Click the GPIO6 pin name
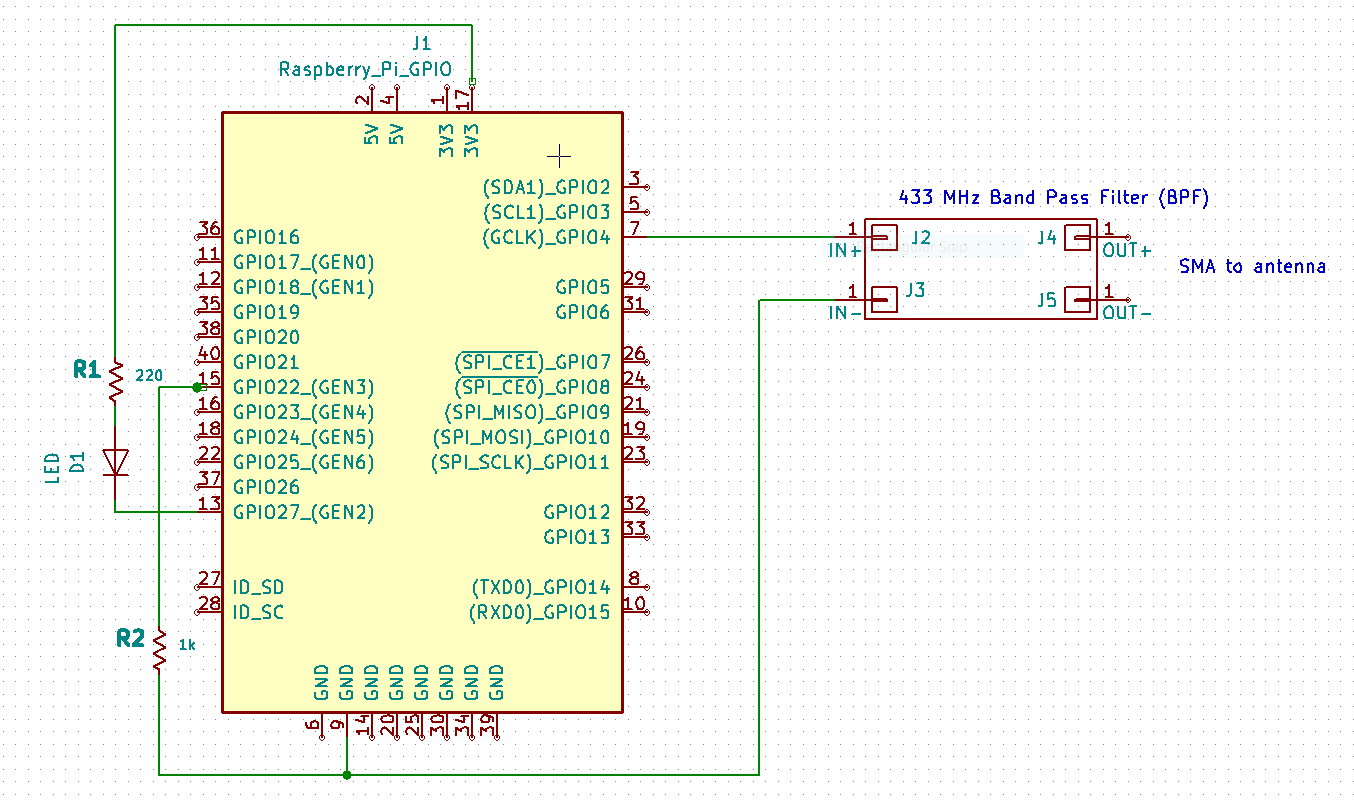 (x=583, y=313)
